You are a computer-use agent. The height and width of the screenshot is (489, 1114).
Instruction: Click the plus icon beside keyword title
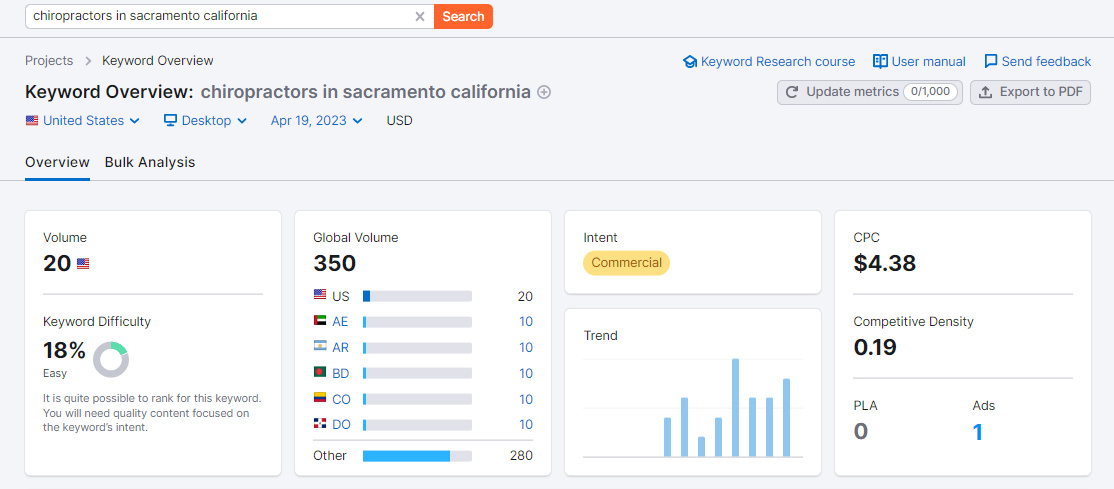click(544, 92)
